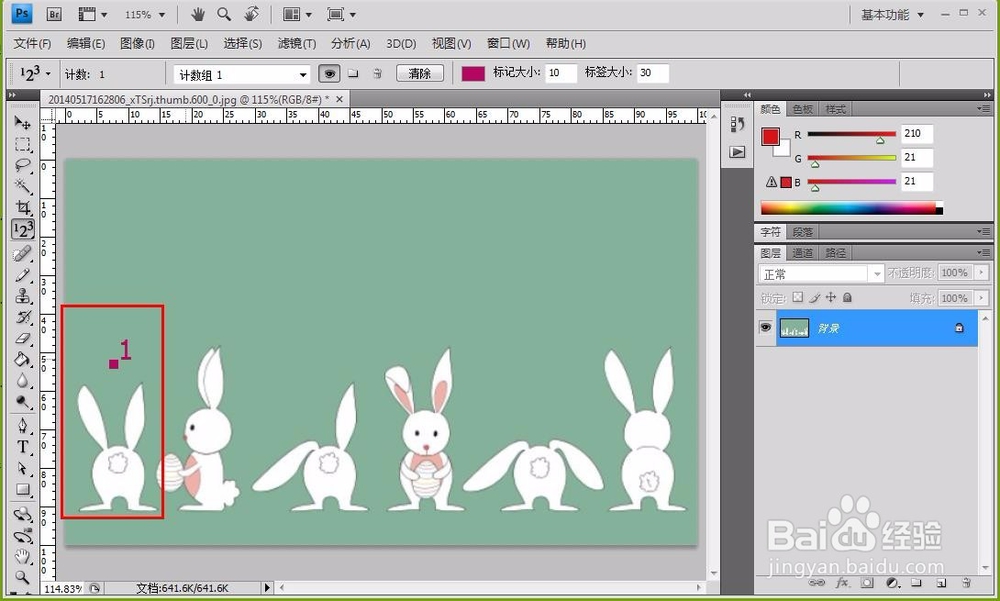Select the Healing Brush tool

[x=22, y=253]
